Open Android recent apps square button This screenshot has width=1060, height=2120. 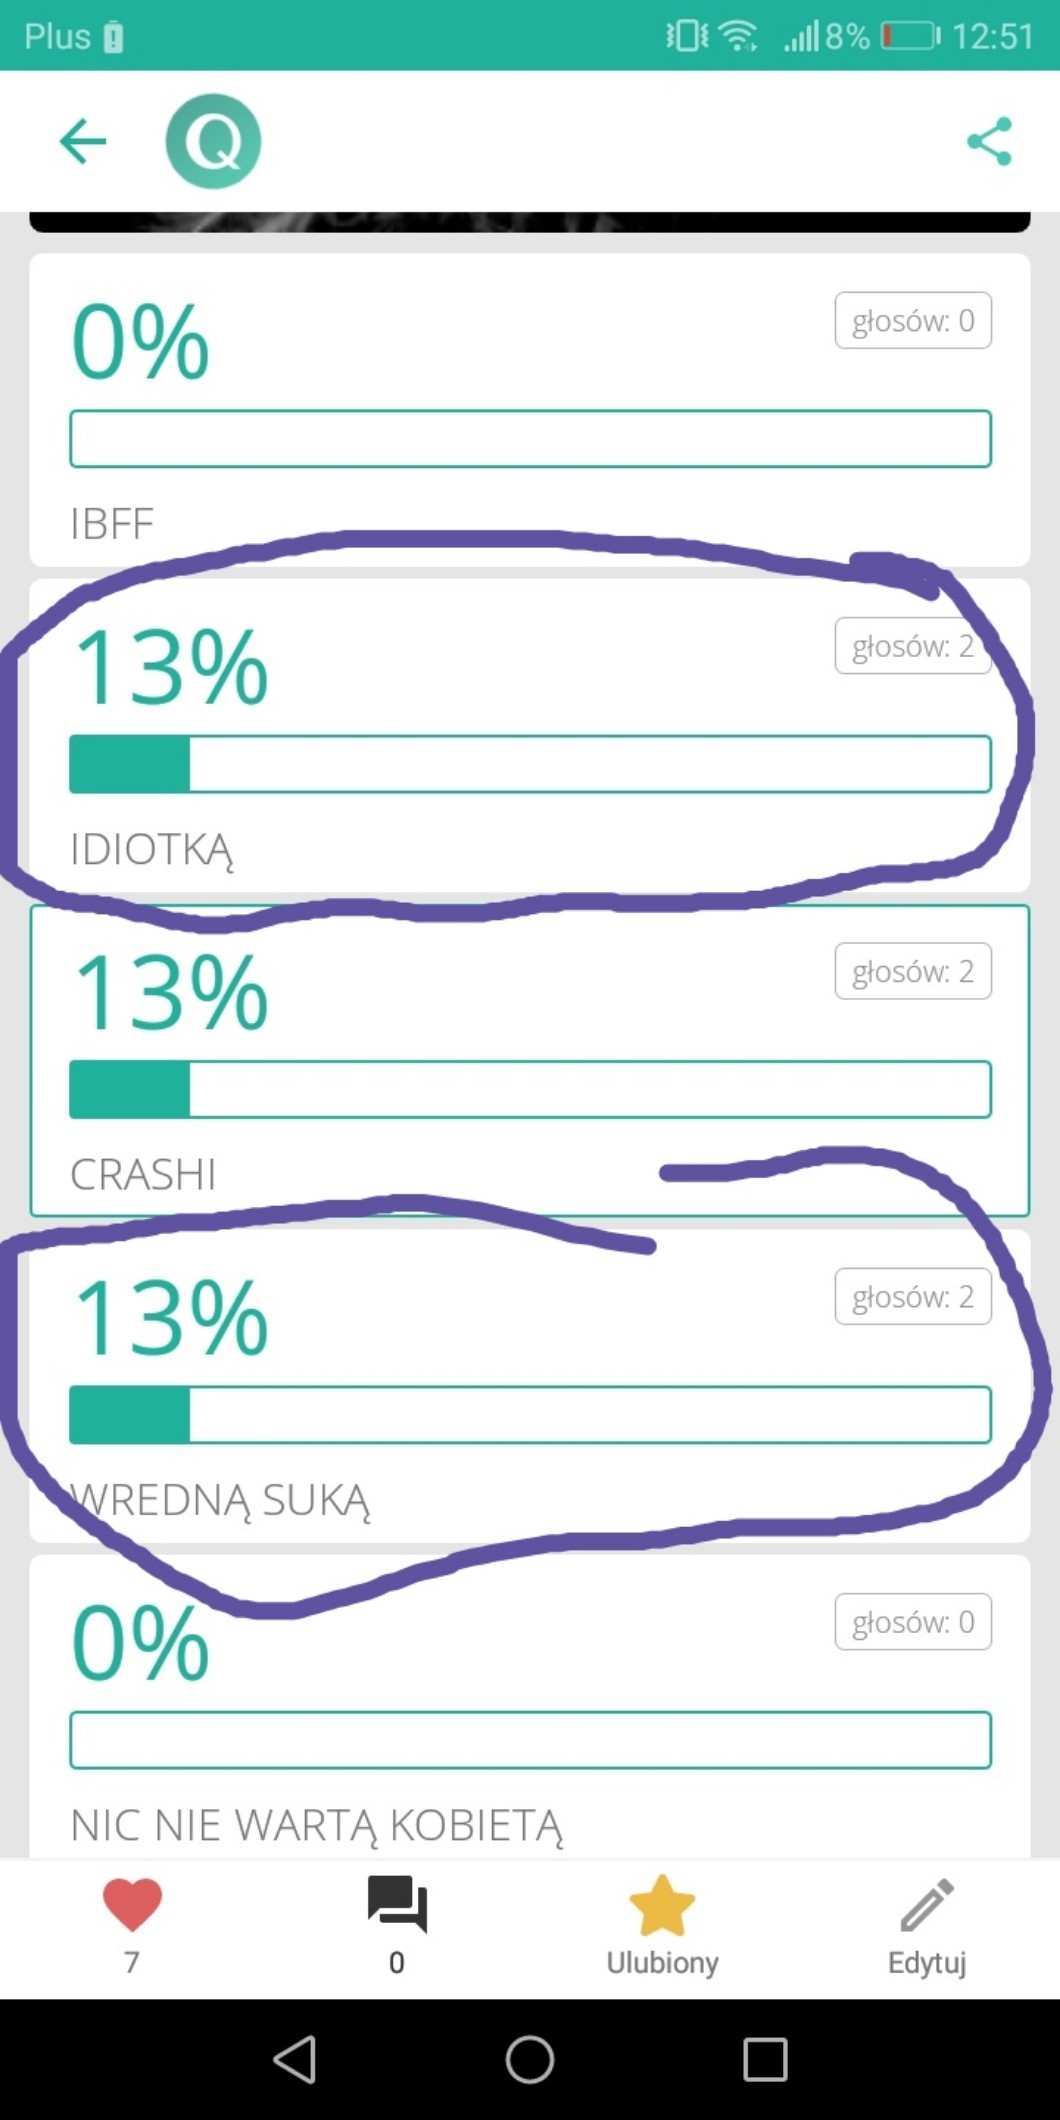point(765,2059)
